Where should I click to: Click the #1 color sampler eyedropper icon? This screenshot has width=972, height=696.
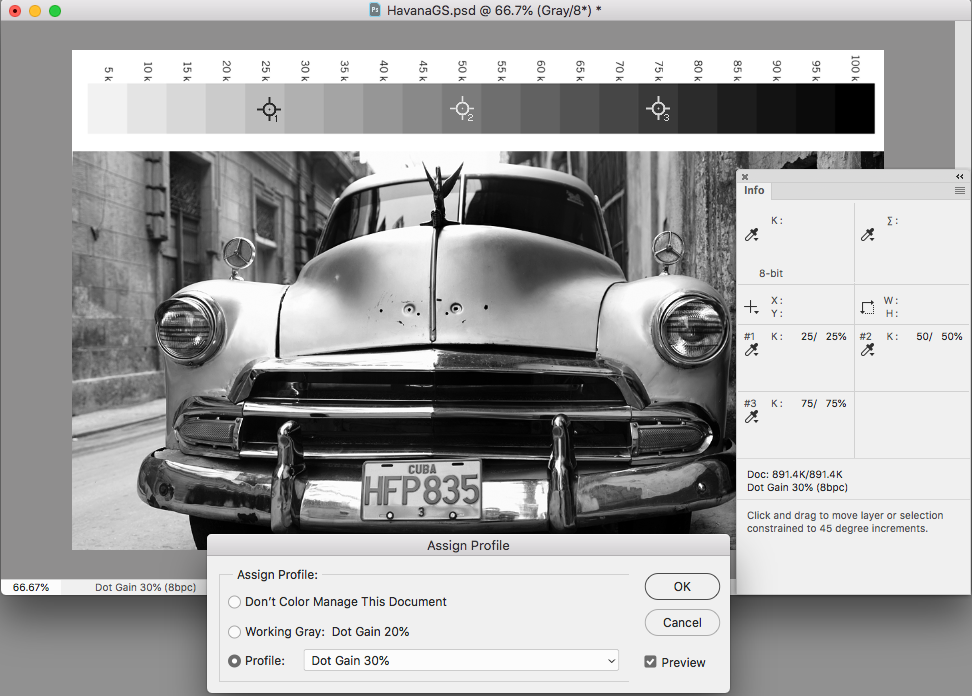[x=752, y=350]
